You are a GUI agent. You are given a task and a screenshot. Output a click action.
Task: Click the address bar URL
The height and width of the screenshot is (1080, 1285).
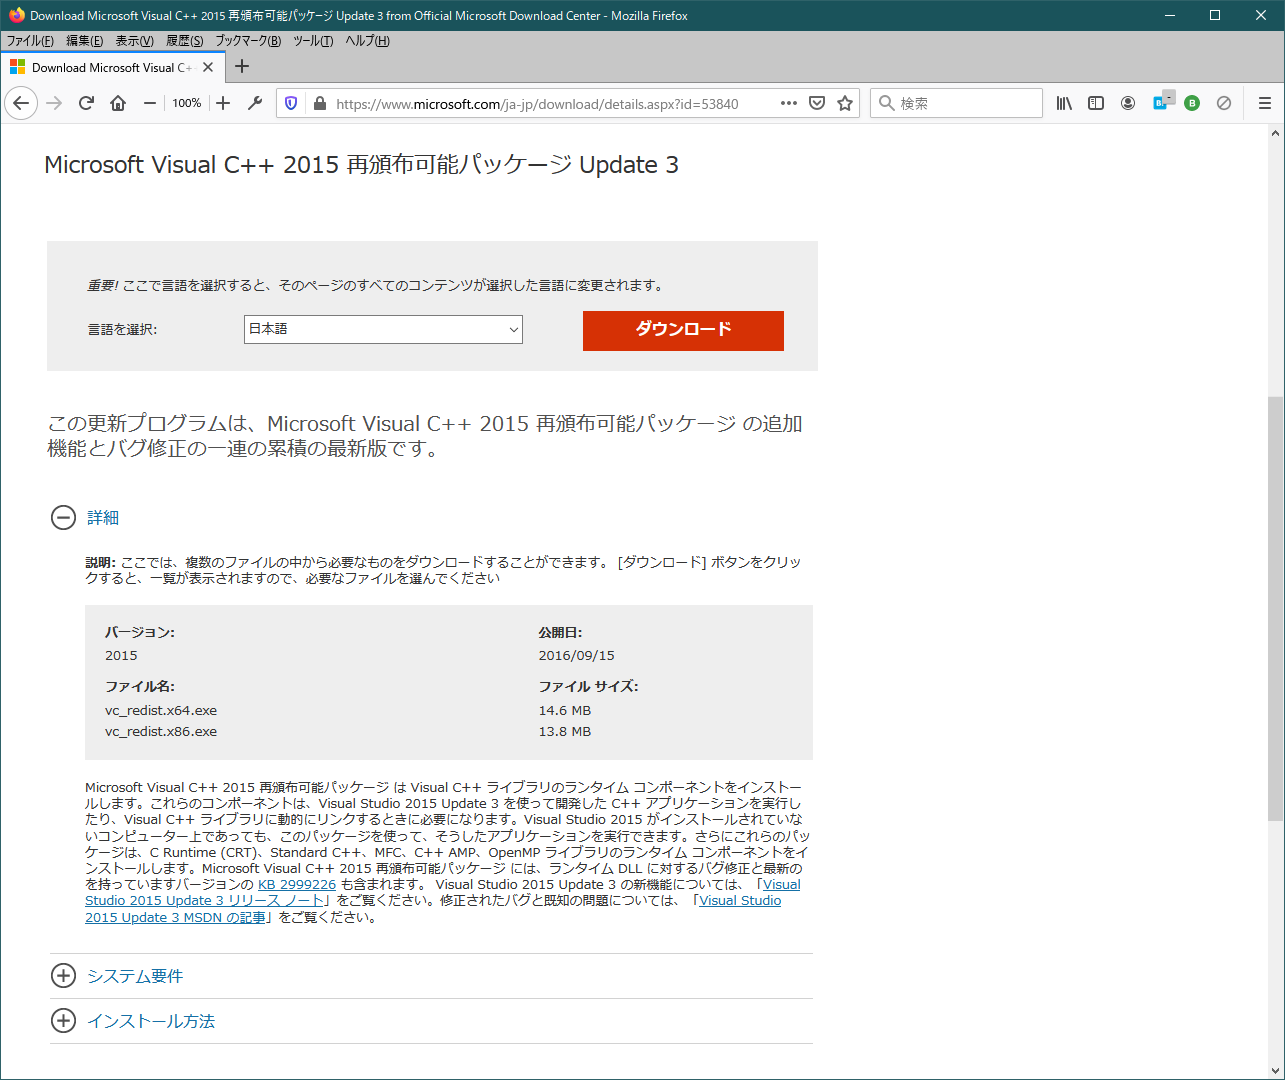click(537, 104)
